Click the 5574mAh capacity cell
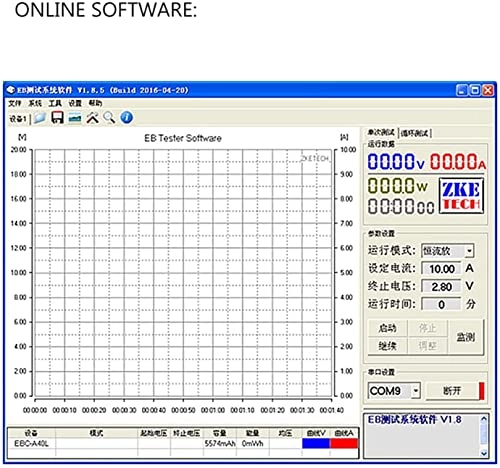 pos(220,444)
